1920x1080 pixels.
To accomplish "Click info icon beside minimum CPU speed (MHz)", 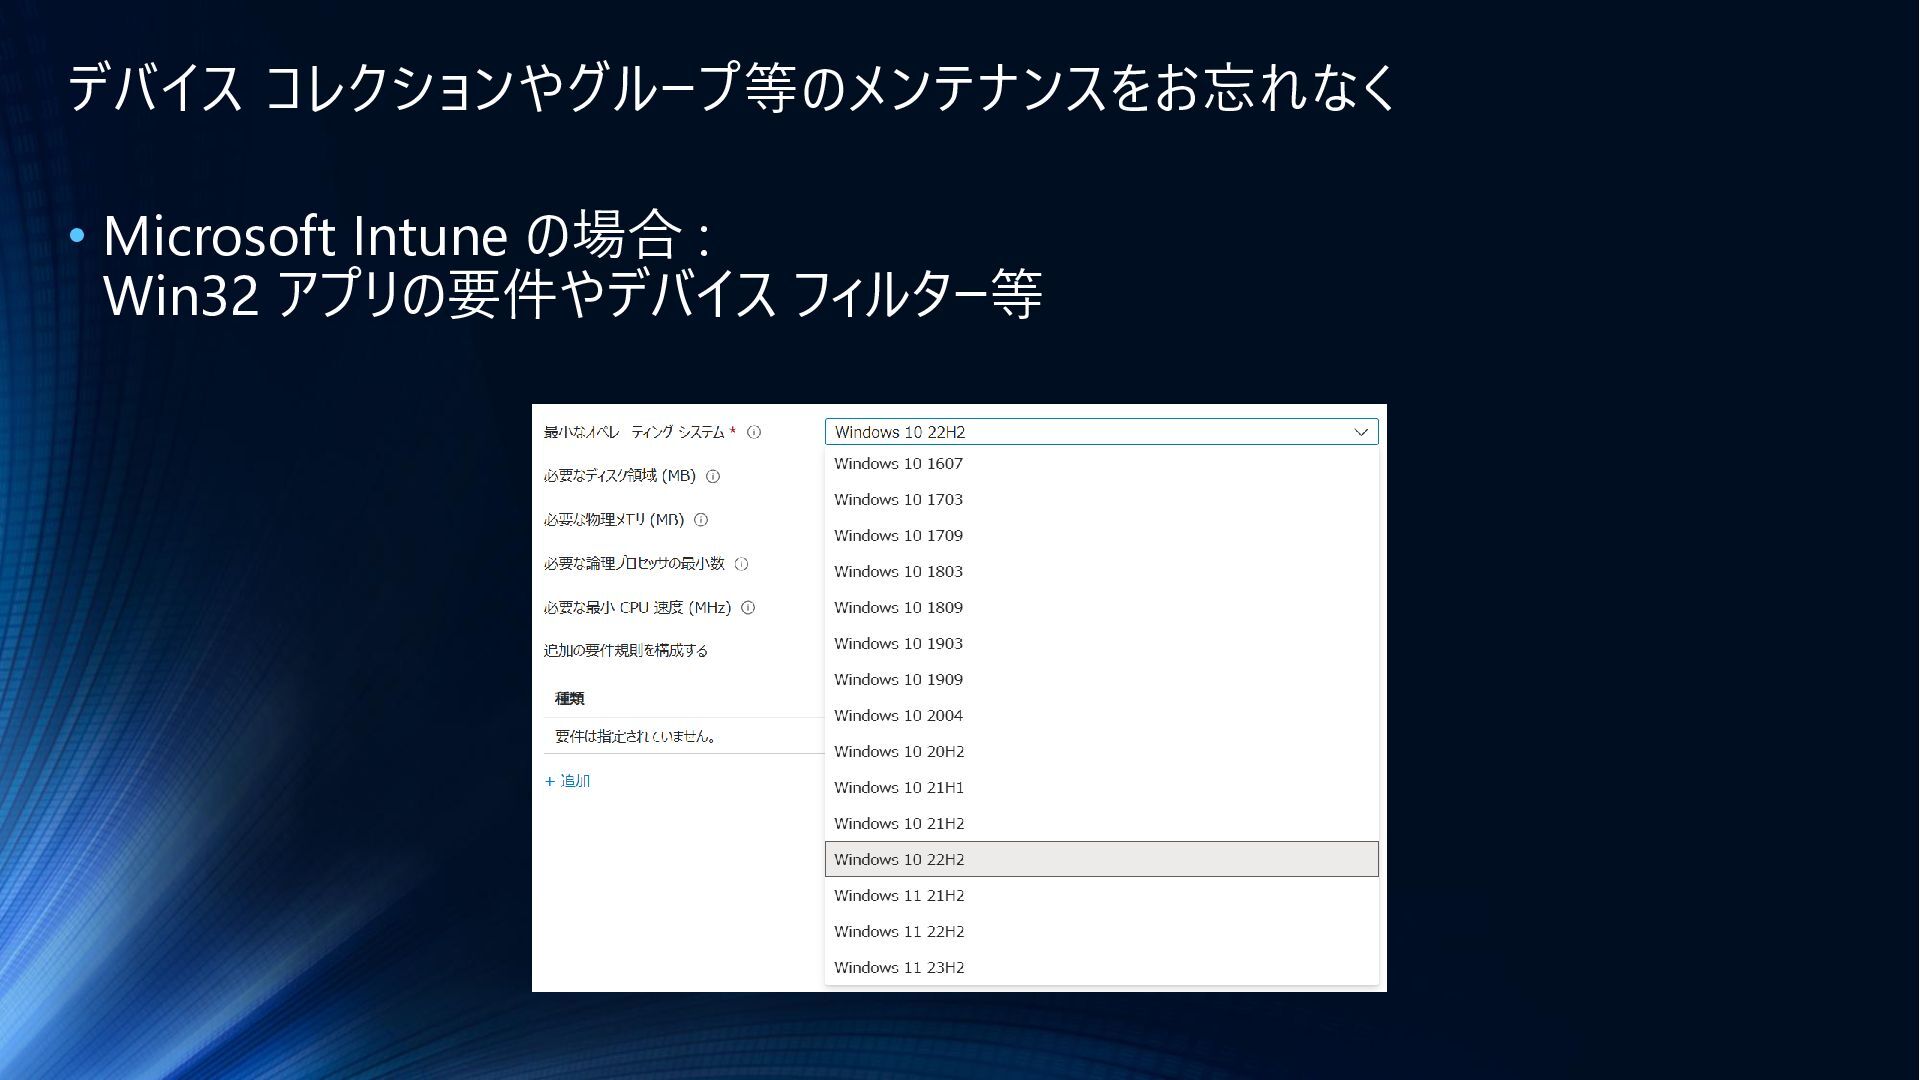I will click(x=748, y=608).
